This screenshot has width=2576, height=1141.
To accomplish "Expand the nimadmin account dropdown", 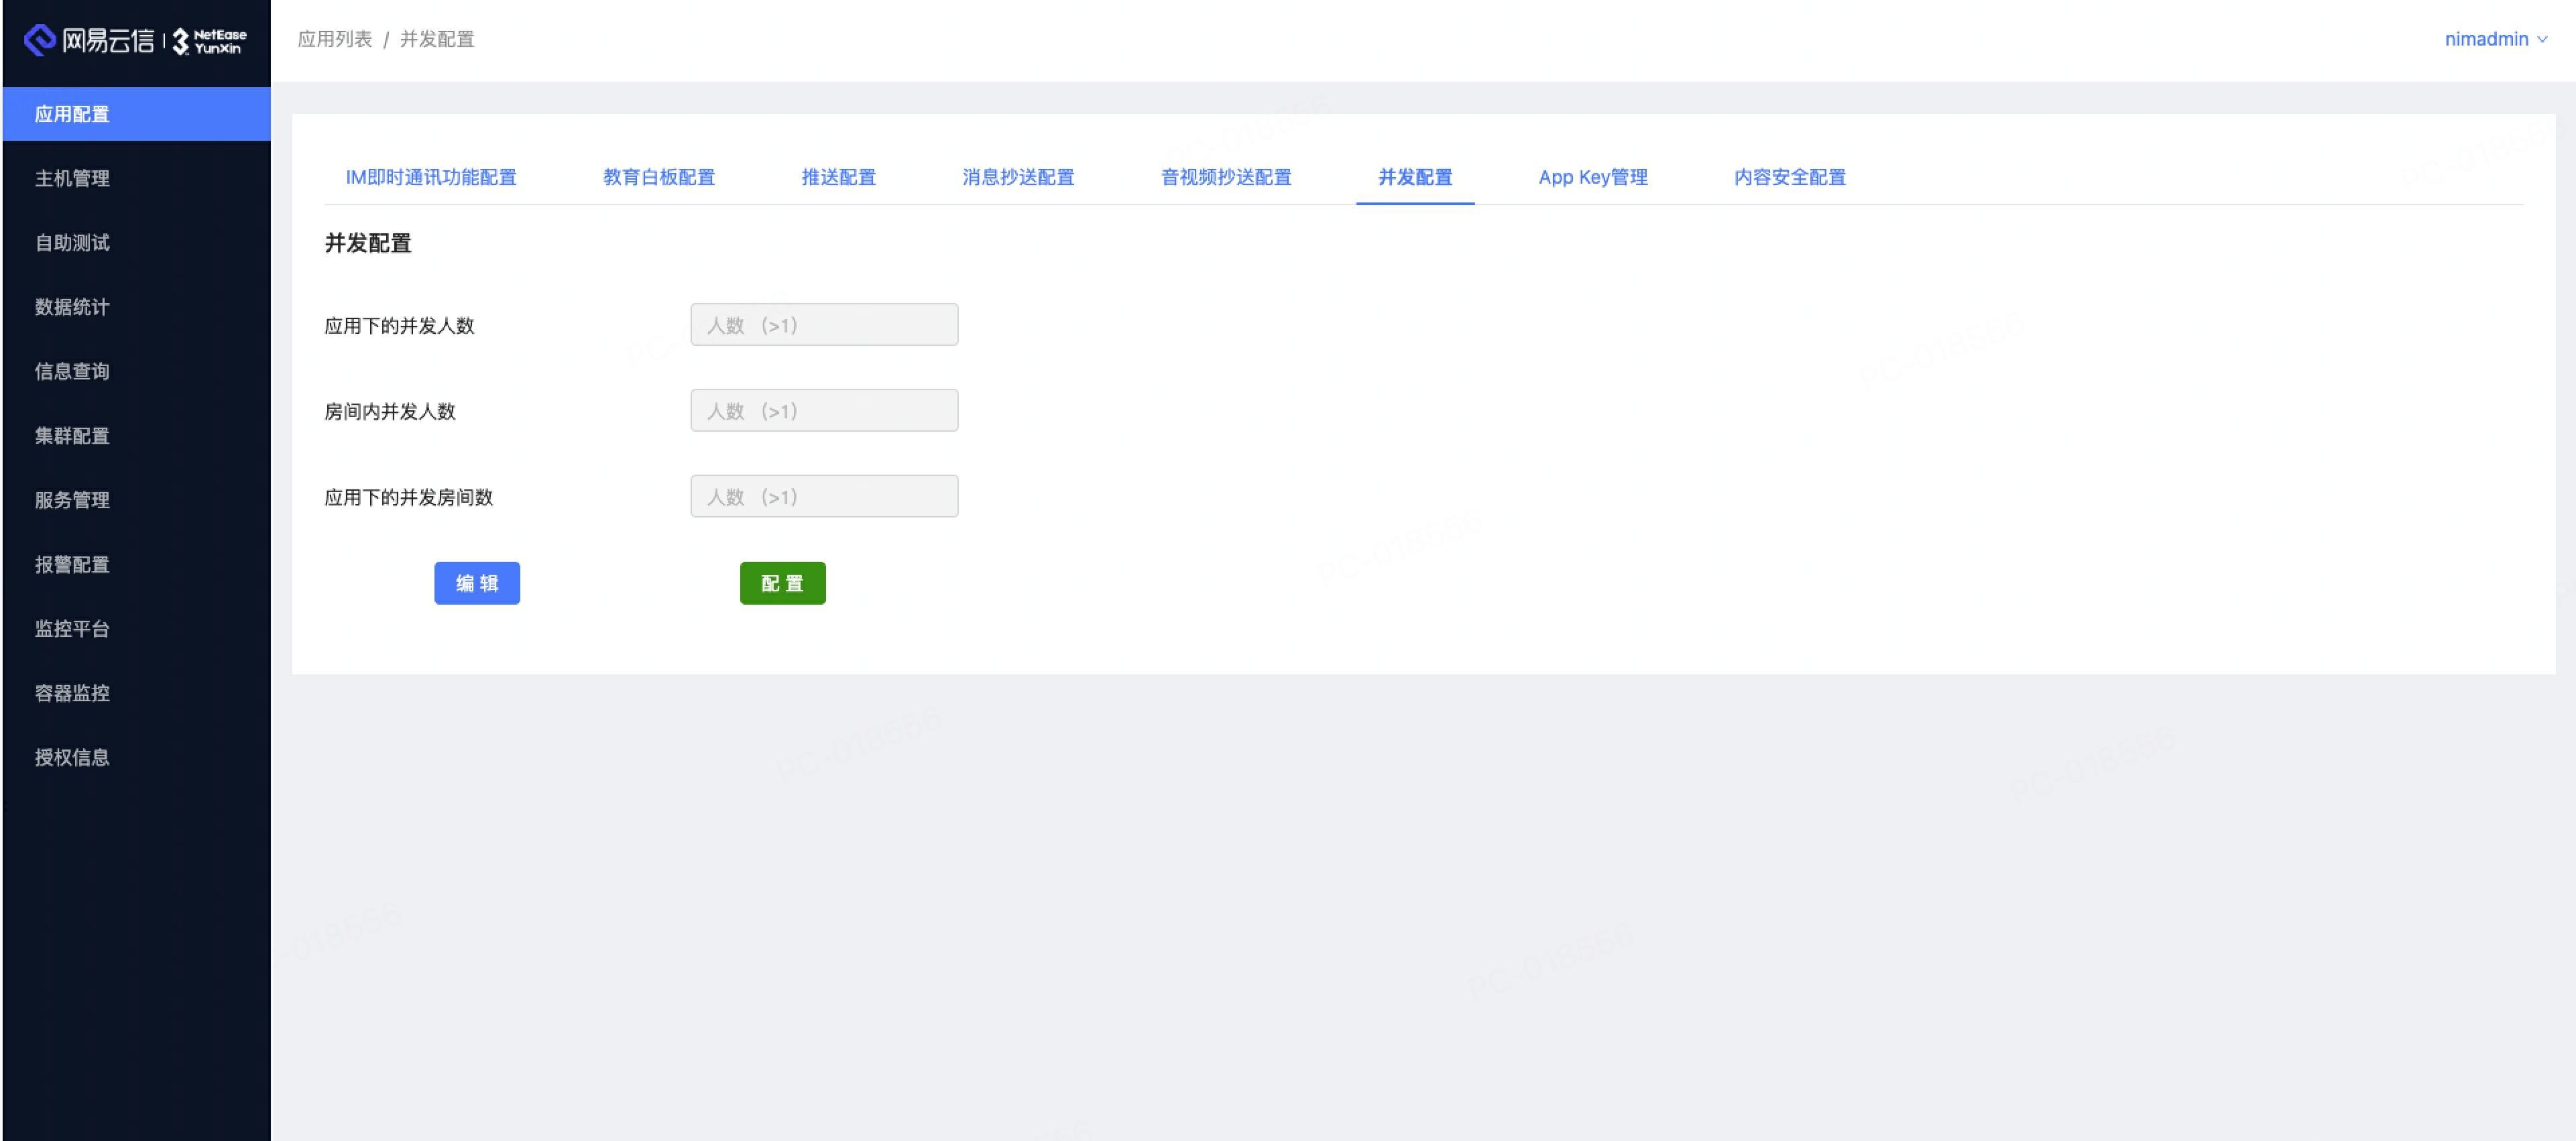I will (2495, 39).
